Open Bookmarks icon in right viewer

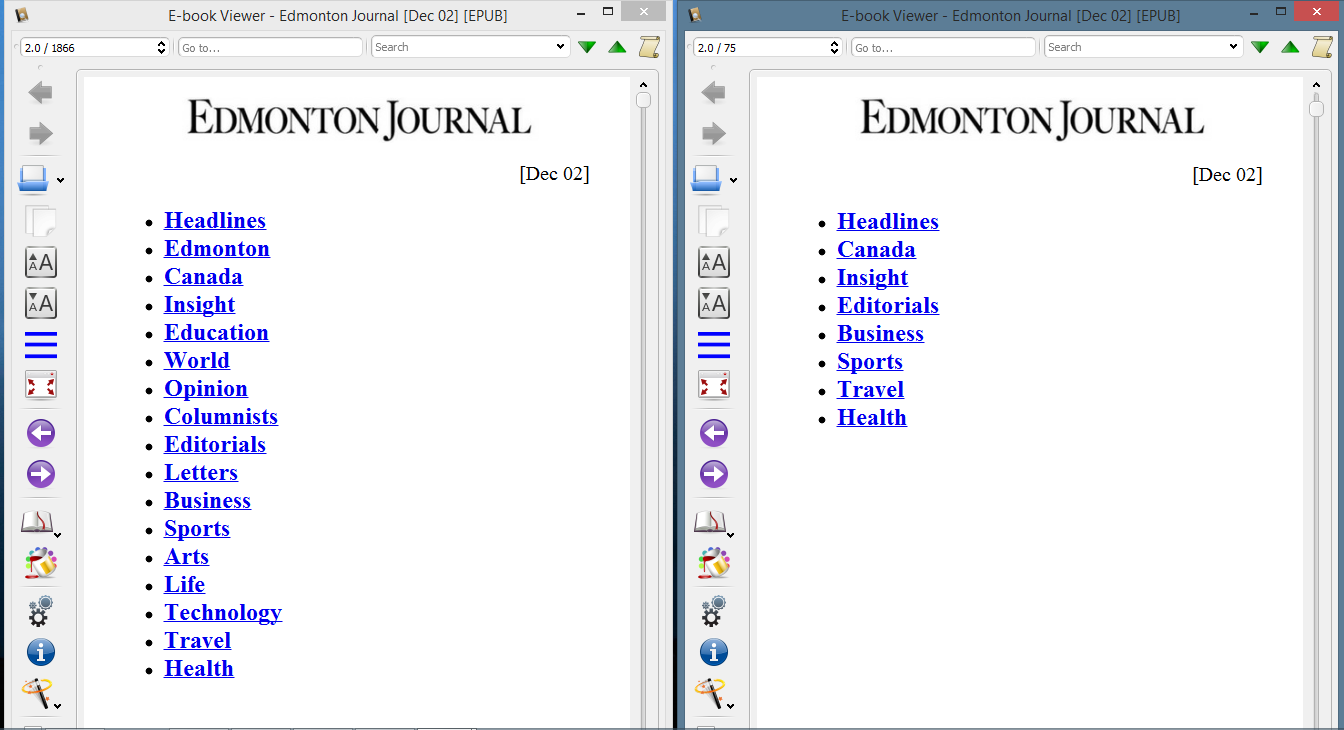click(709, 522)
